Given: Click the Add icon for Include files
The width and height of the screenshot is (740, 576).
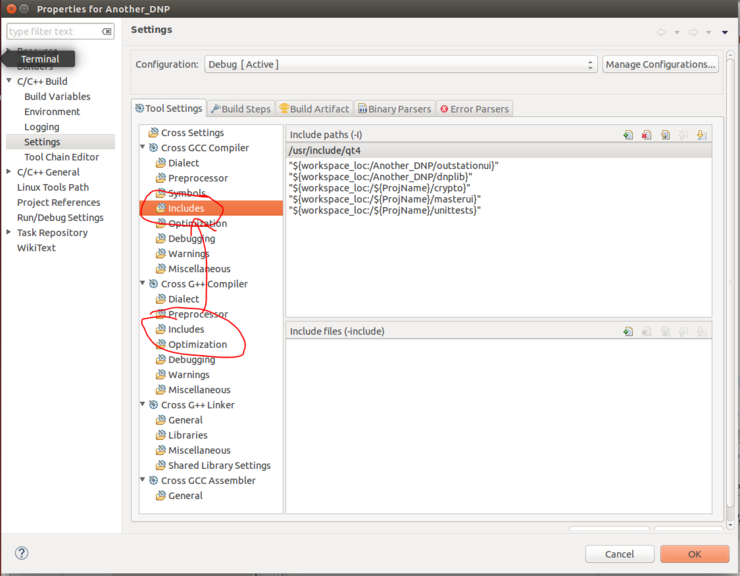Looking at the screenshot, I should 628,332.
